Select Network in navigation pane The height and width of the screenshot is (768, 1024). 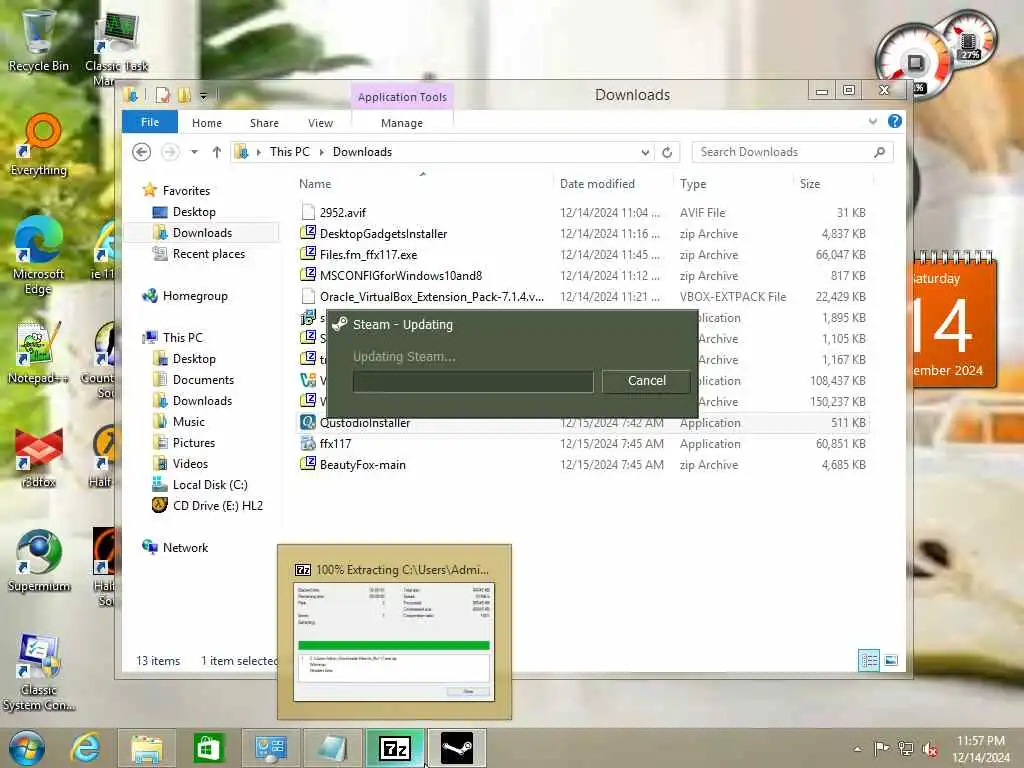185,548
